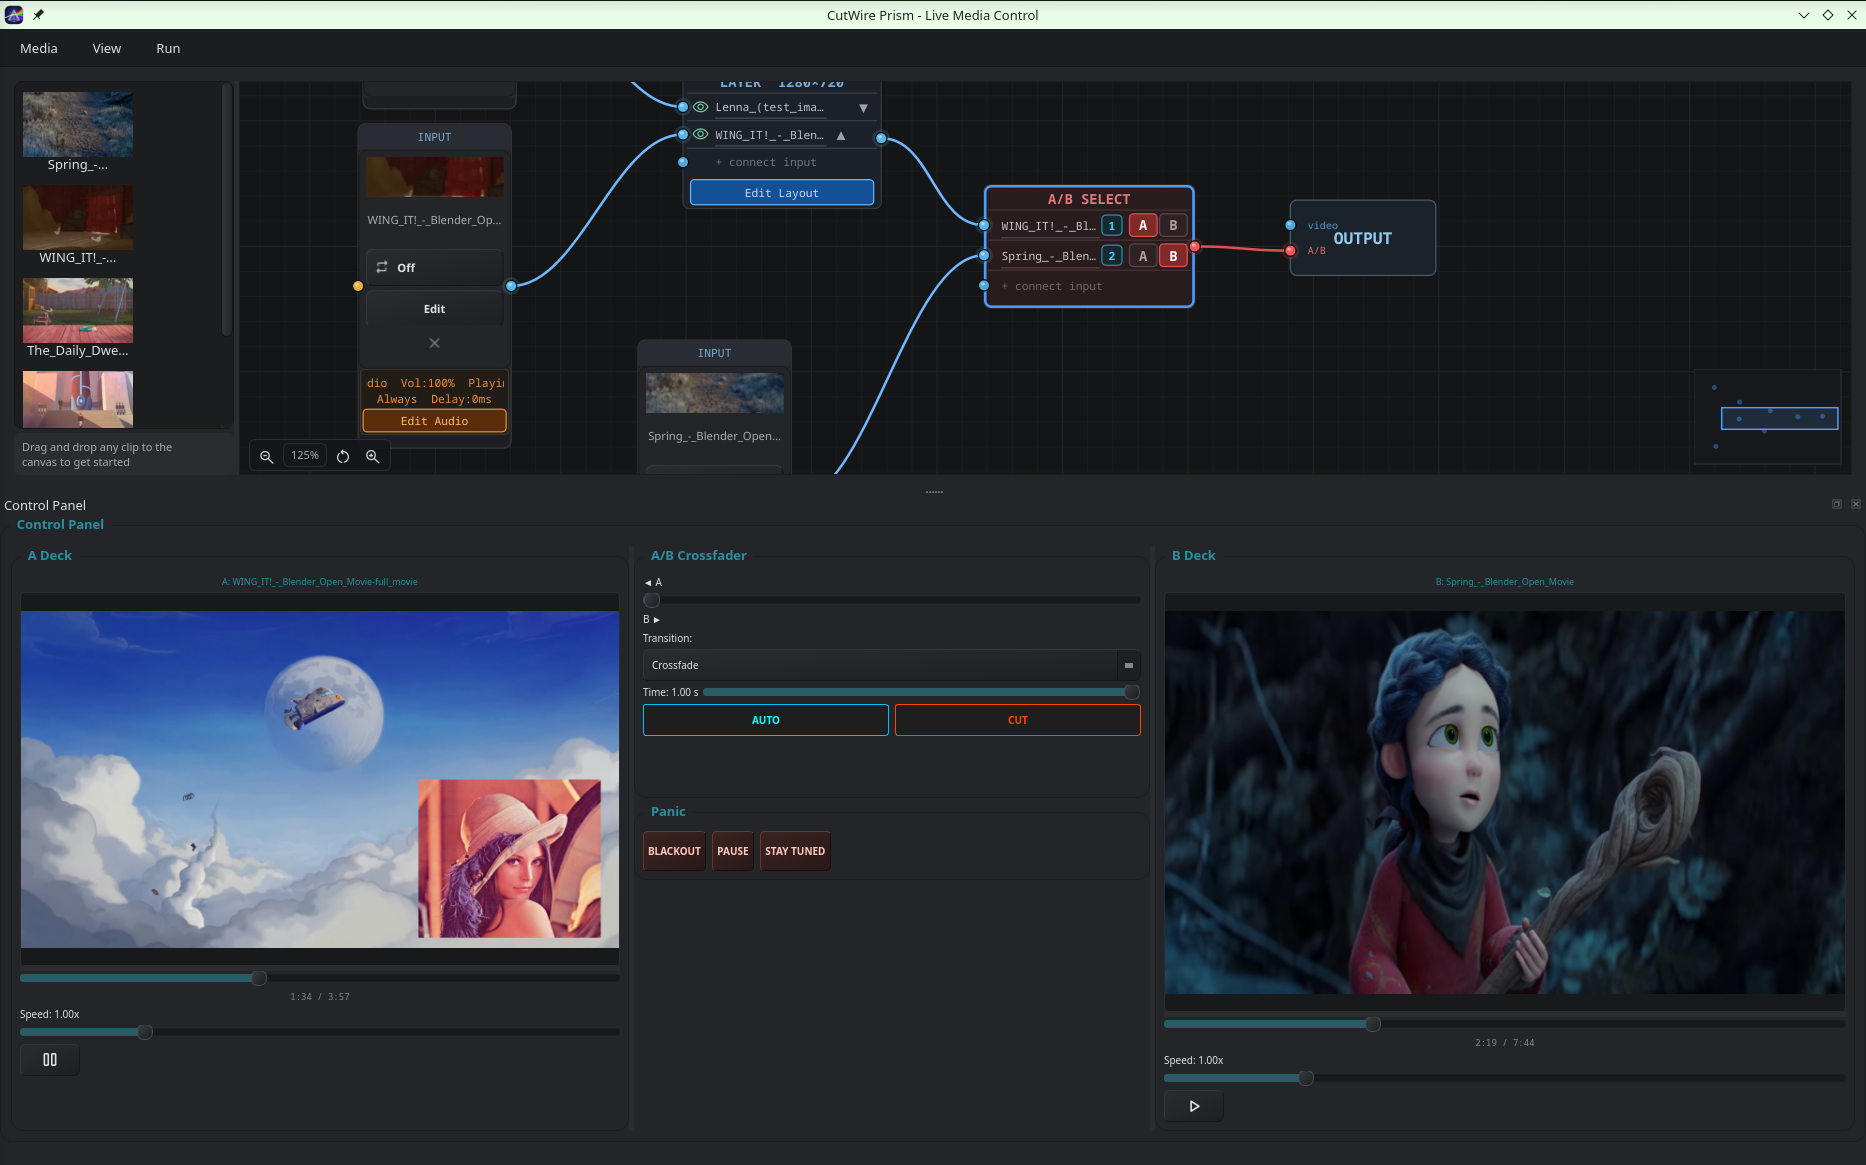Click the layer node output port
This screenshot has height=1165, width=1866.
coord(881,138)
